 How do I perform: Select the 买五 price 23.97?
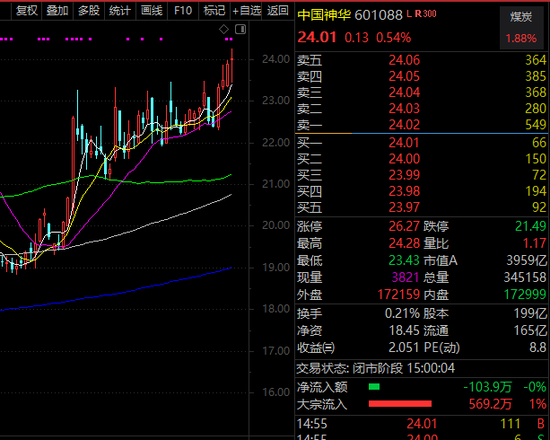click(x=404, y=208)
